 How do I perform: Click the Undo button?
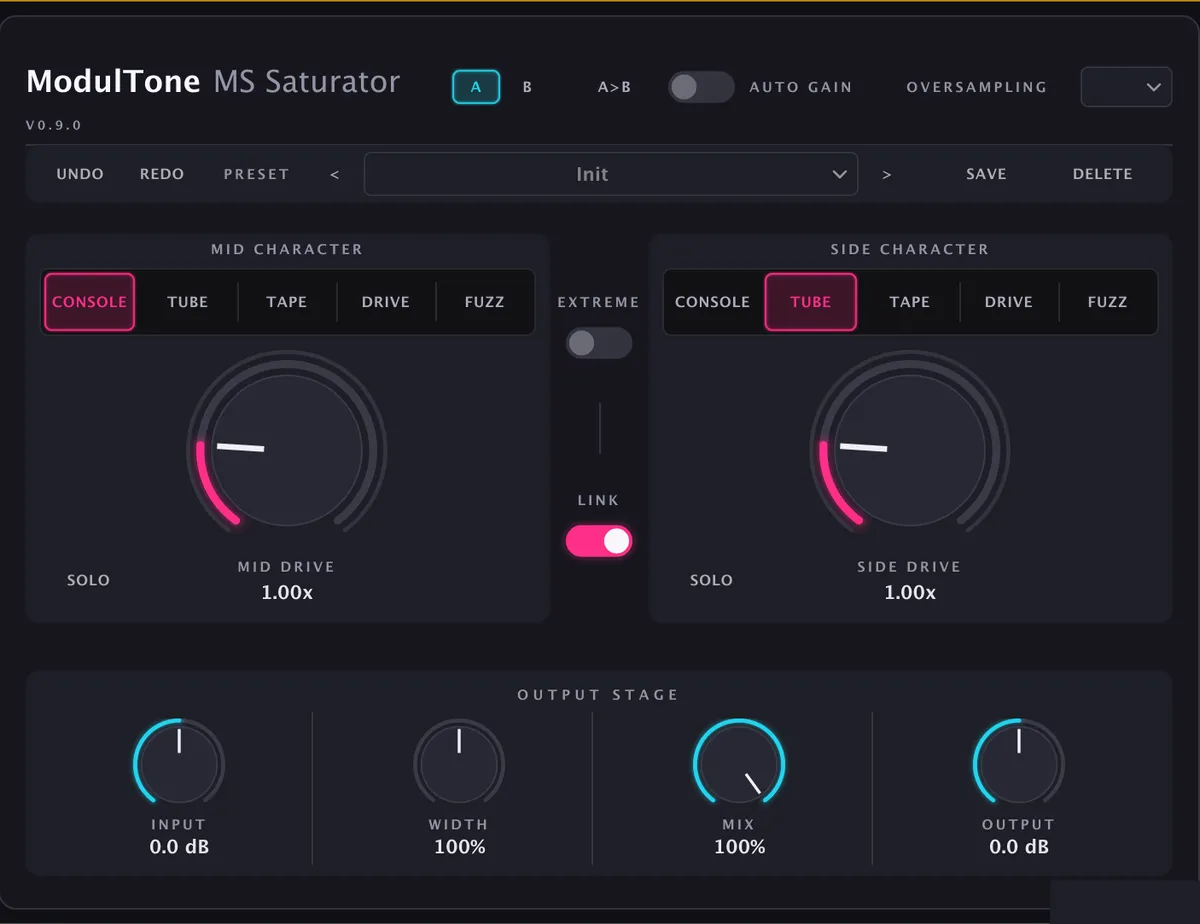pos(80,174)
